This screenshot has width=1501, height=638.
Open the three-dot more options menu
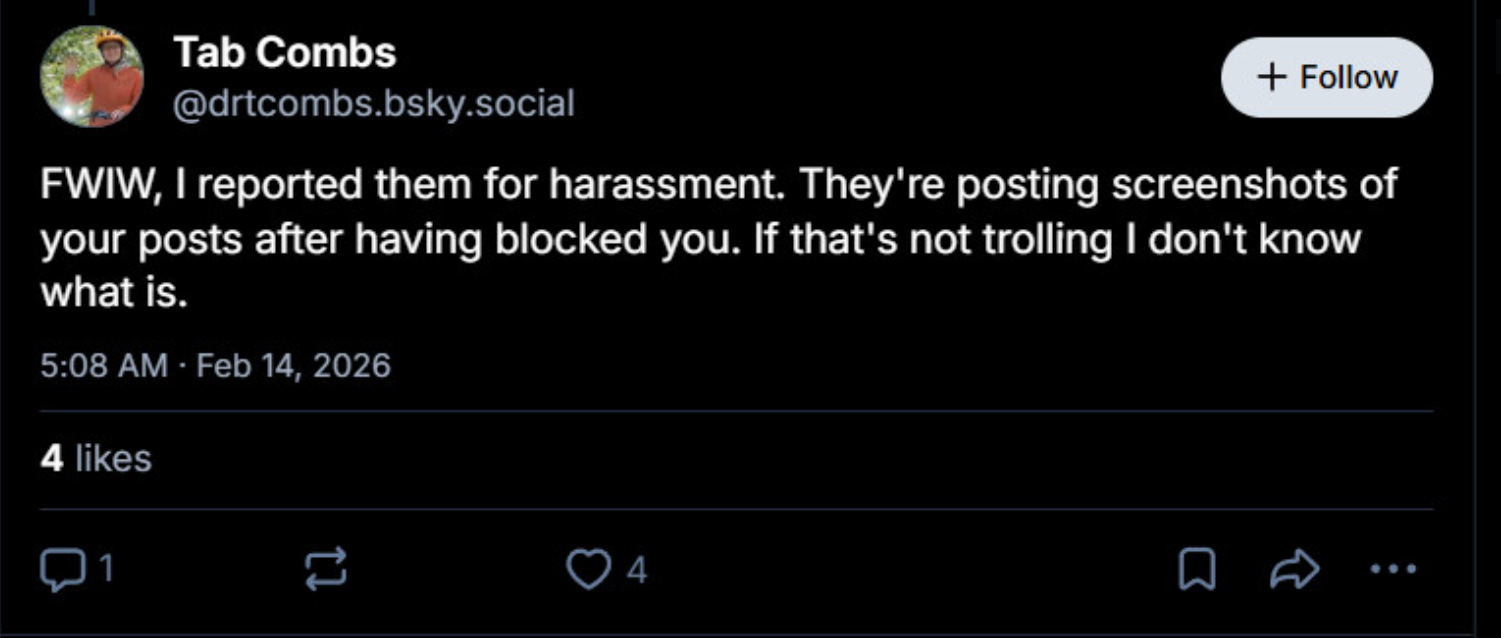[x=1393, y=570]
